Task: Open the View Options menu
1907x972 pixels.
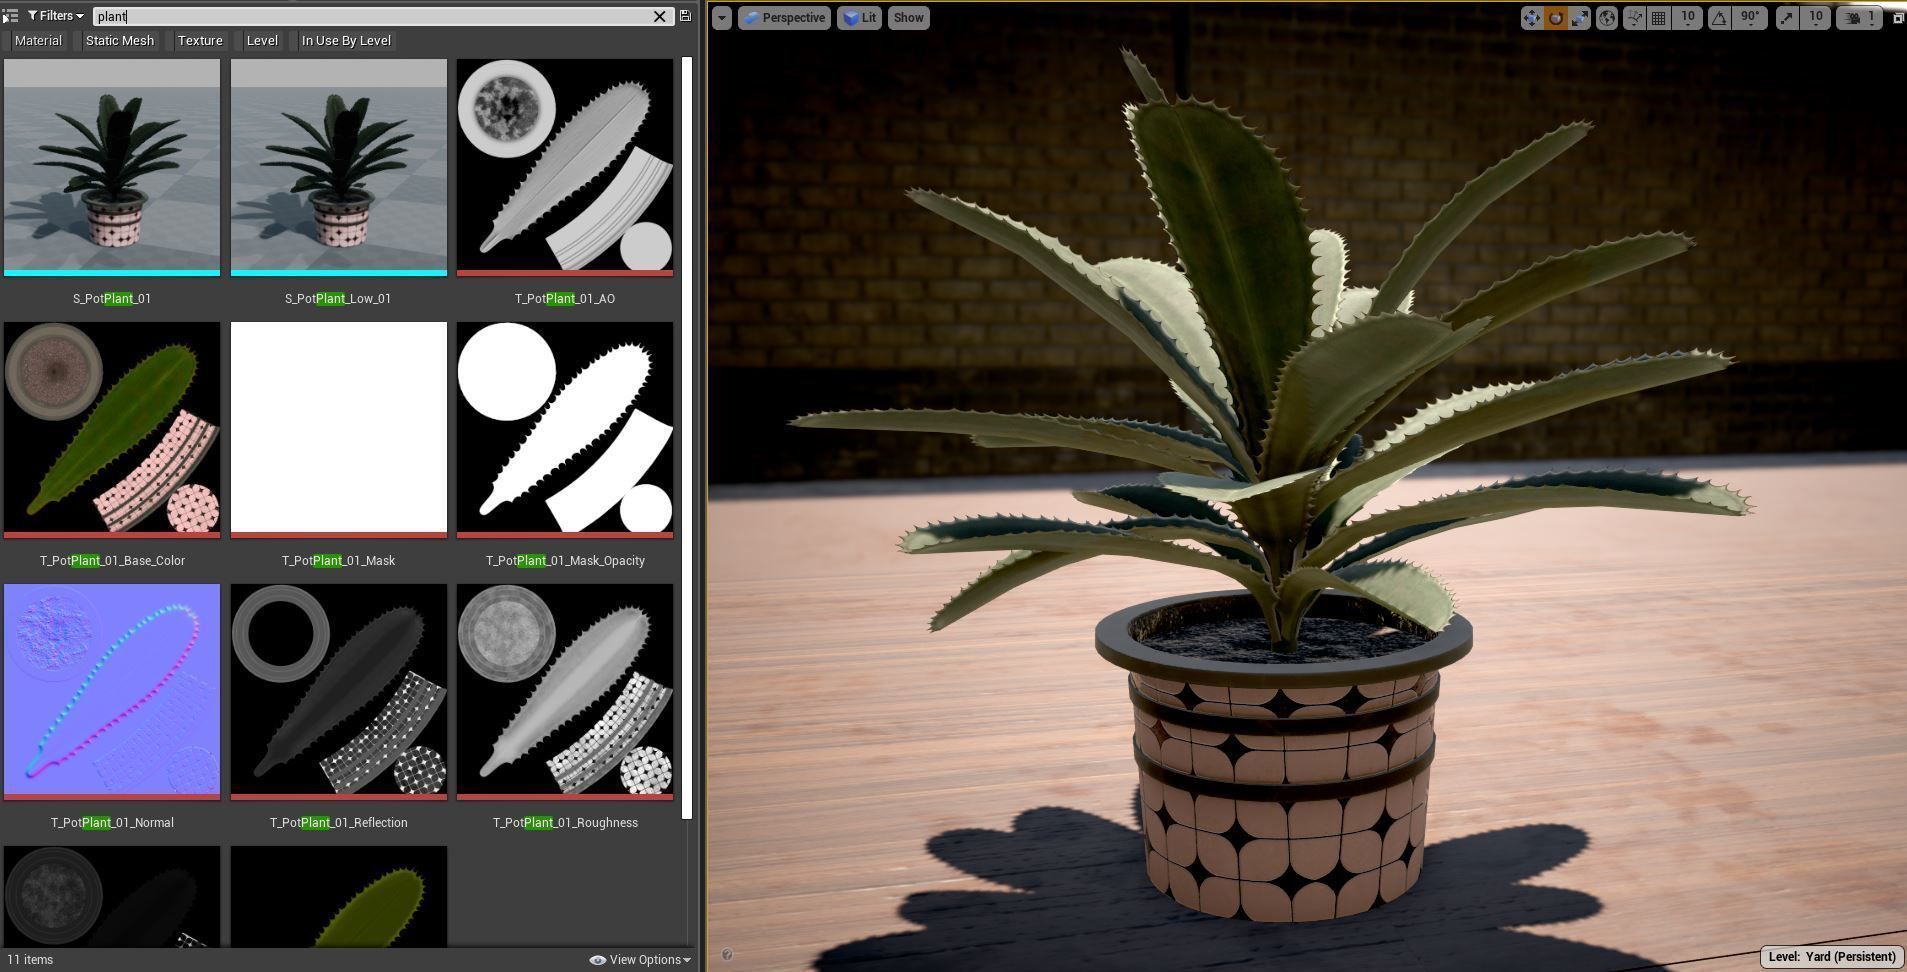Action: (x=640, y=960)
